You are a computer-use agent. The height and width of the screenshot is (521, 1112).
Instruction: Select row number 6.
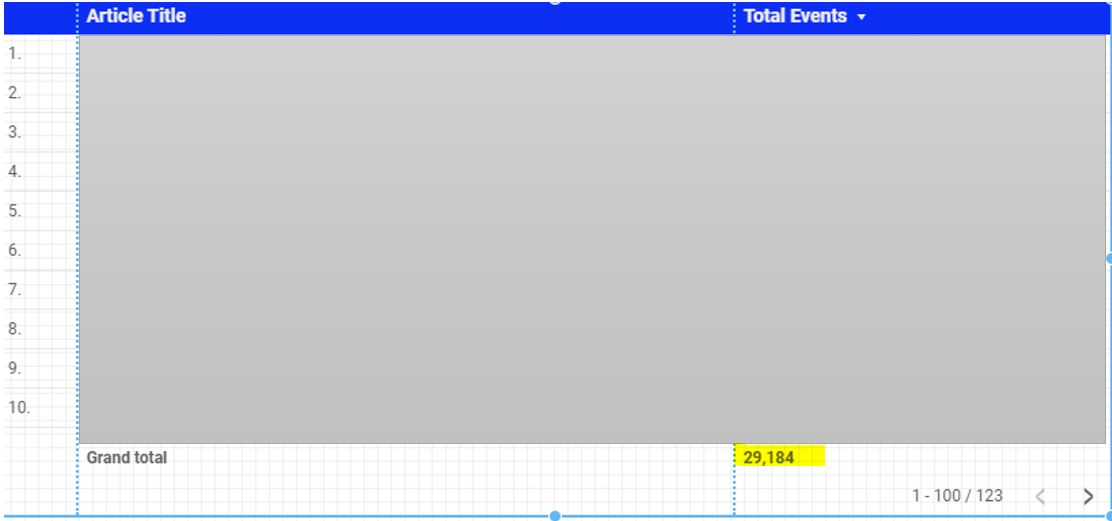15,250
